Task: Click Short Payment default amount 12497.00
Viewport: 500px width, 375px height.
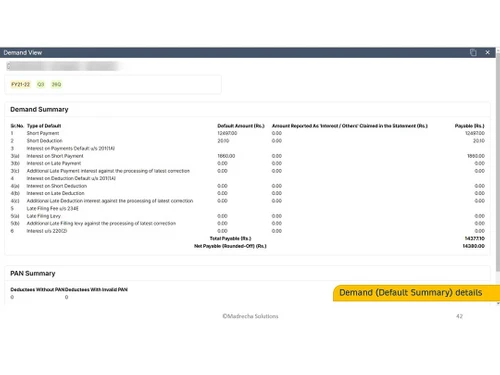Action: [227, 133]
